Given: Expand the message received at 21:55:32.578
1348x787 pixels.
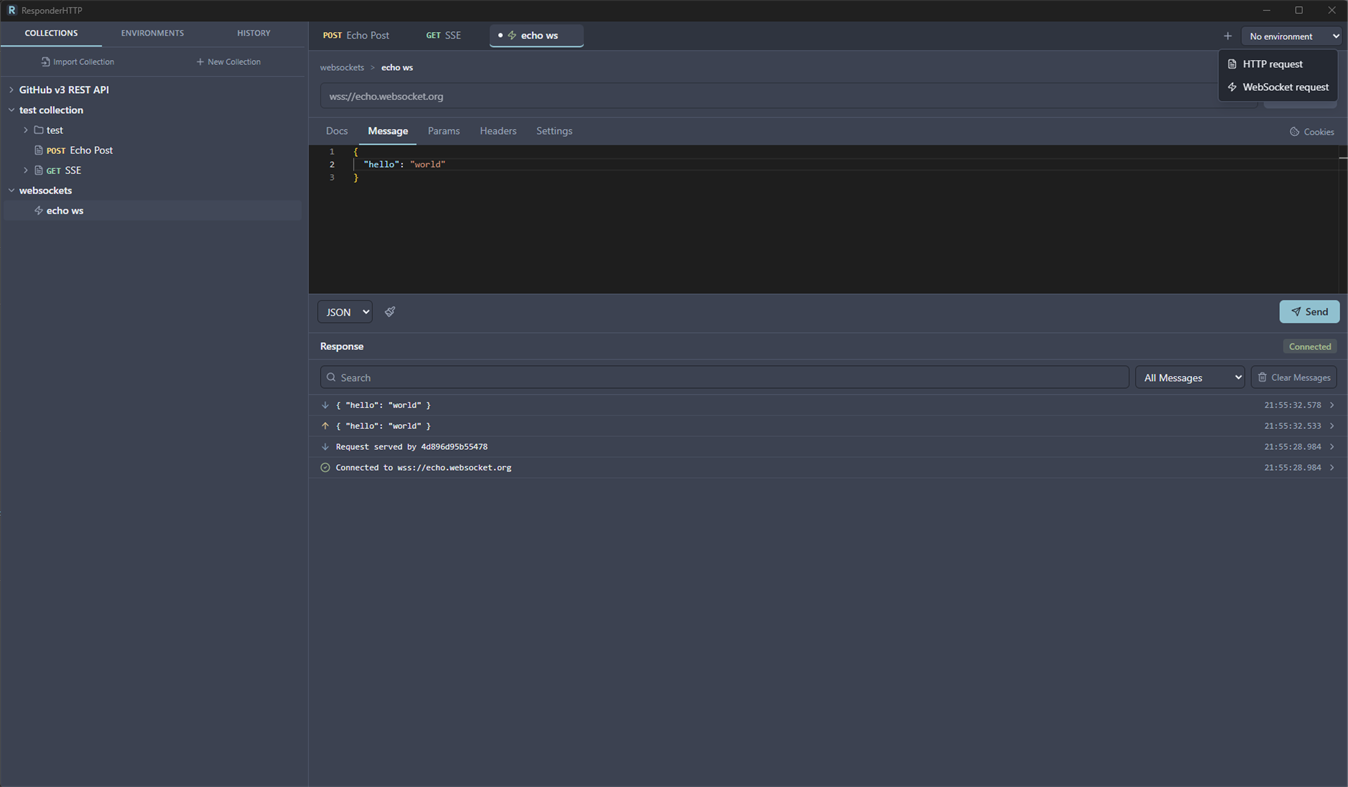Looking at the screenshot, I should coord(1332,405).
